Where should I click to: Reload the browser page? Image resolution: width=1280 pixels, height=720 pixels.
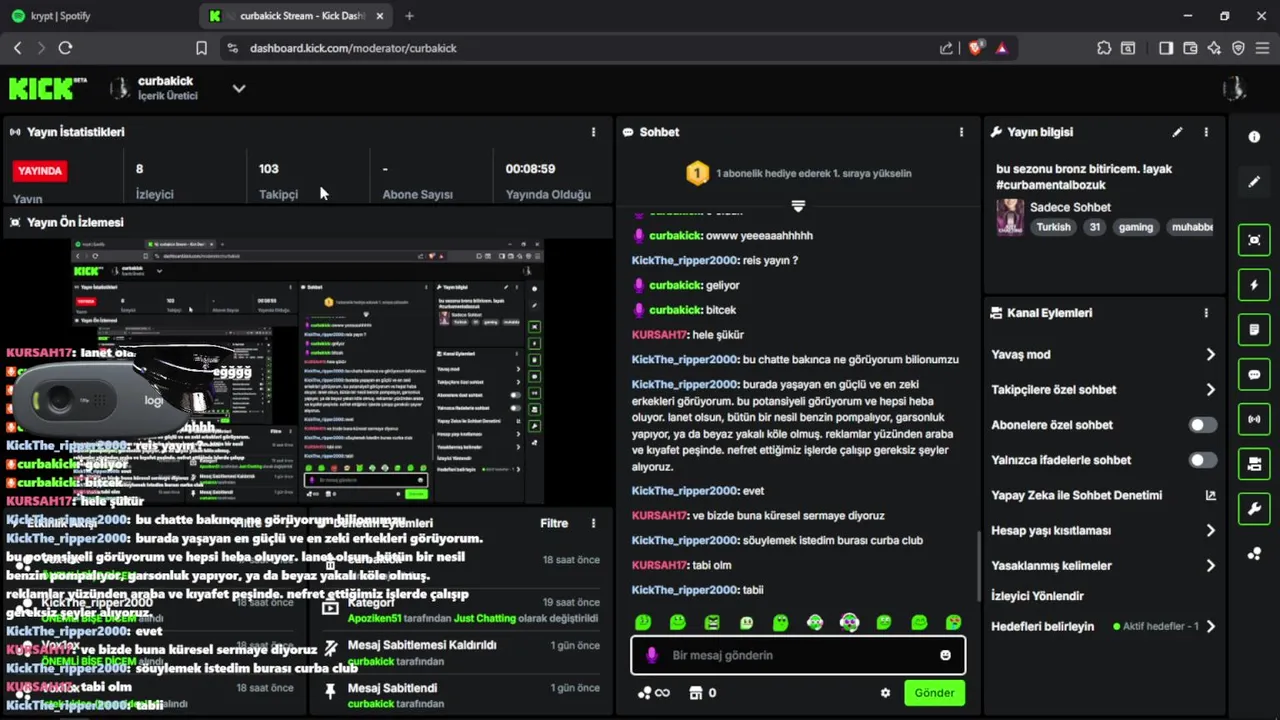coord(65,47)
